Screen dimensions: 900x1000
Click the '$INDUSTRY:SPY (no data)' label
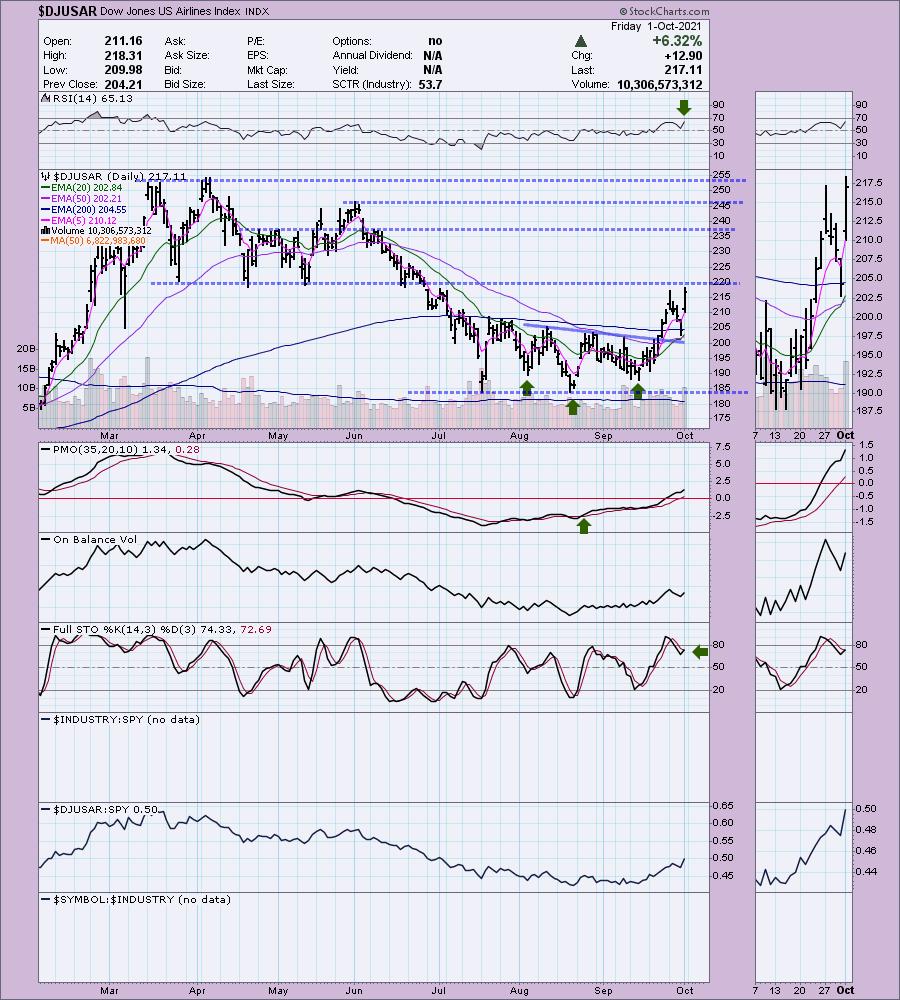pos(126,720)
